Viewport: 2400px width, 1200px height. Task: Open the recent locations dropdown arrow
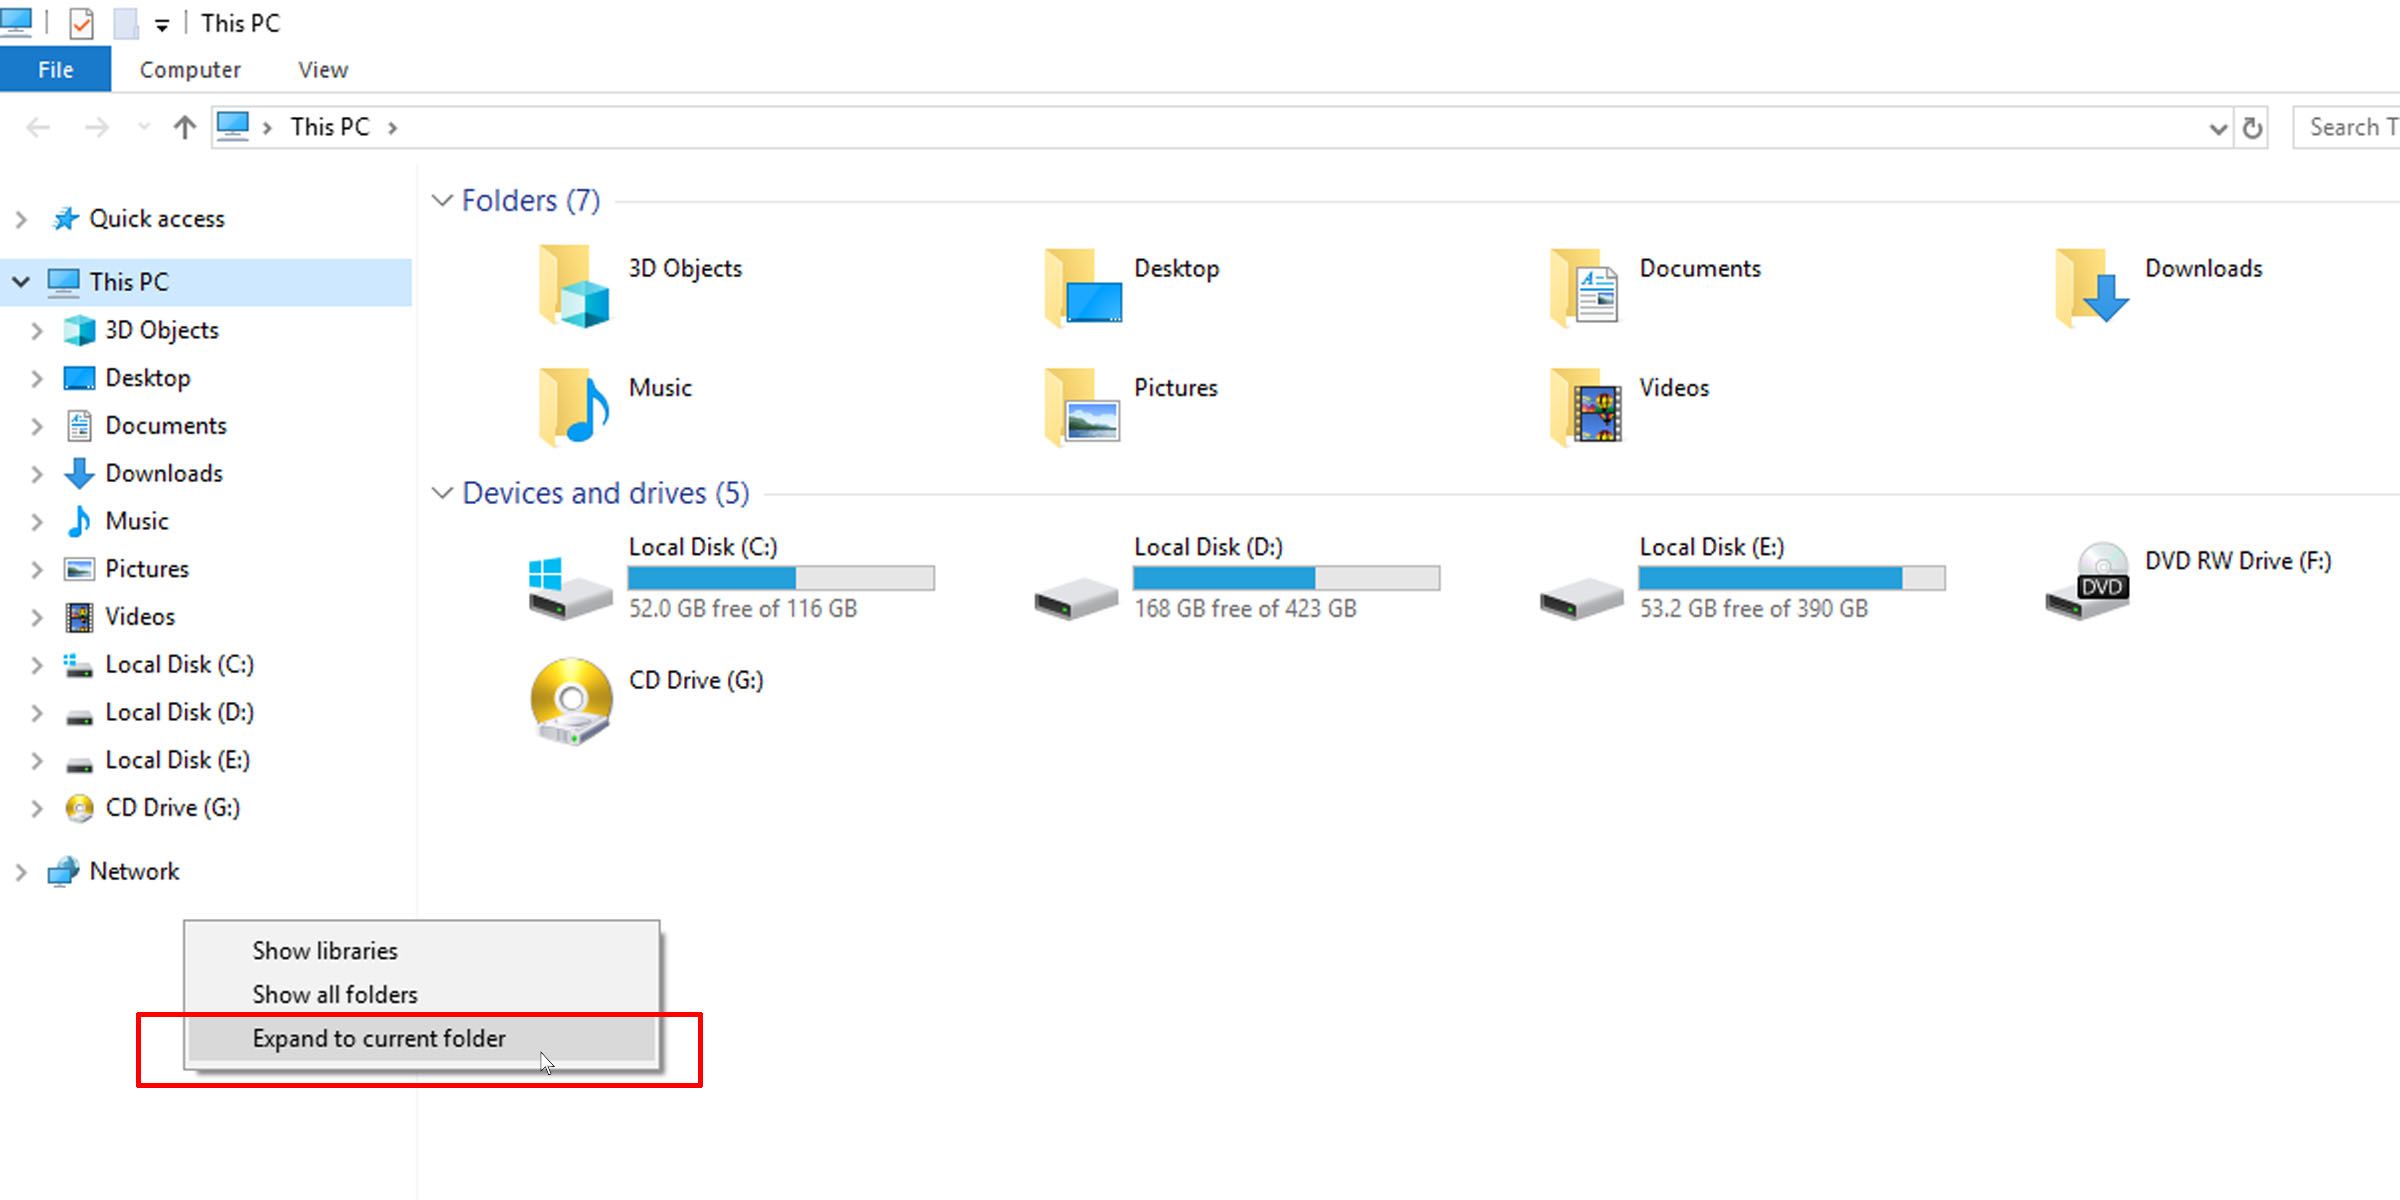point(144,127)
